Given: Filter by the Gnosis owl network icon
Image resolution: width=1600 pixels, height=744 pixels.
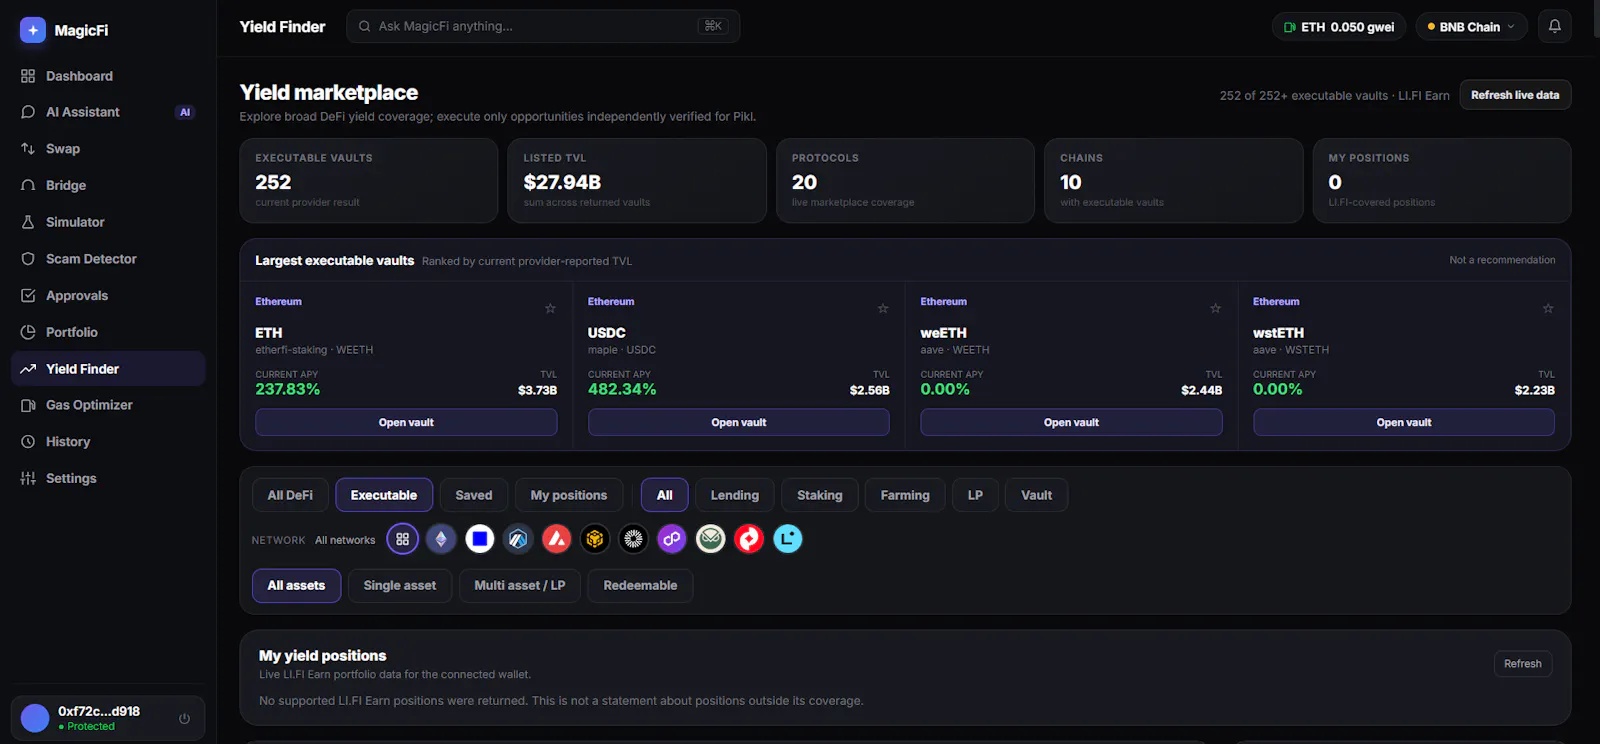Looking at the screenshot, I should 711,539.
